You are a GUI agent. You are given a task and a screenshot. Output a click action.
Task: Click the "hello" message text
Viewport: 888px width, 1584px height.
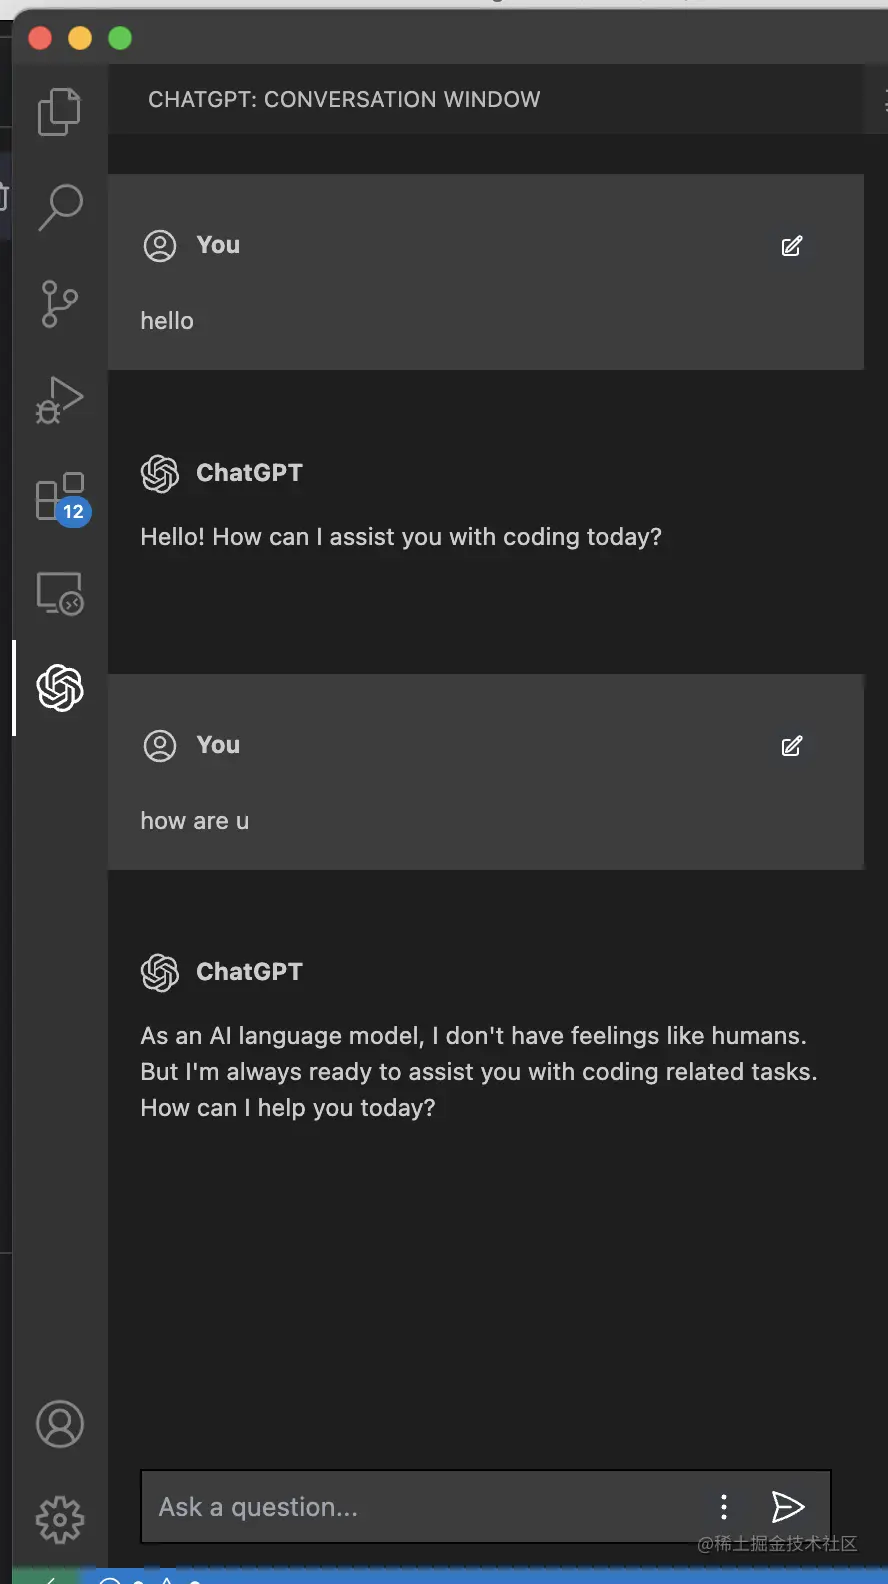[x=167, y=321]
